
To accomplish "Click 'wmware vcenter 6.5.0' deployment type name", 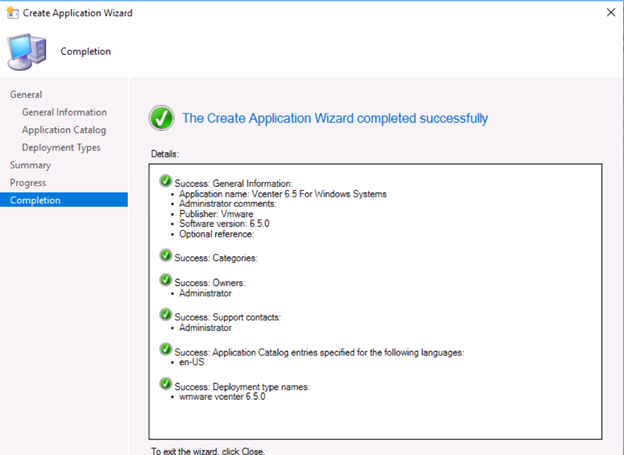I will (222, 397).
